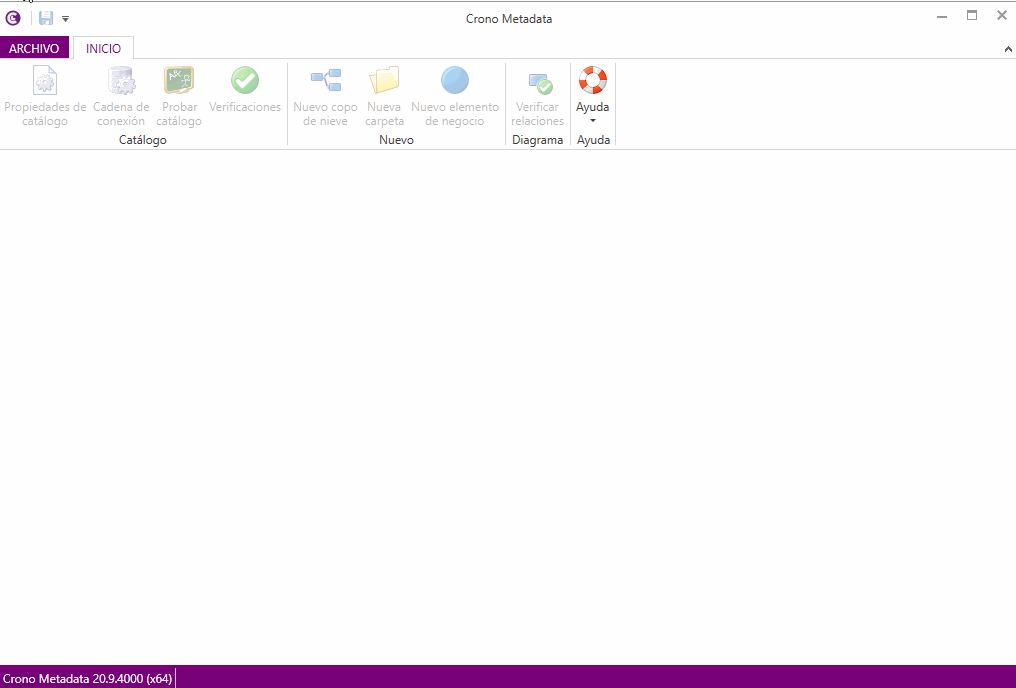Open the ARCHIVO tab

tap(34, 48)
